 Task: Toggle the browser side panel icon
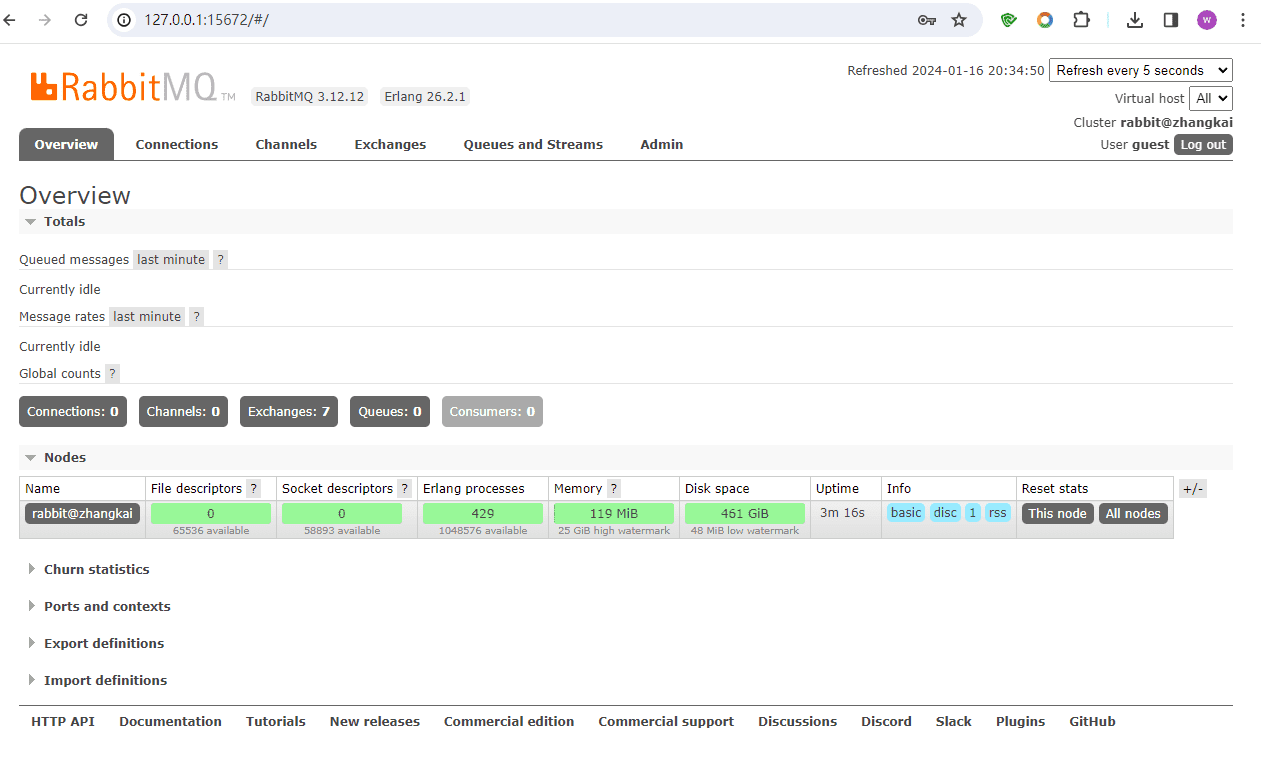tap(1171, 20)
